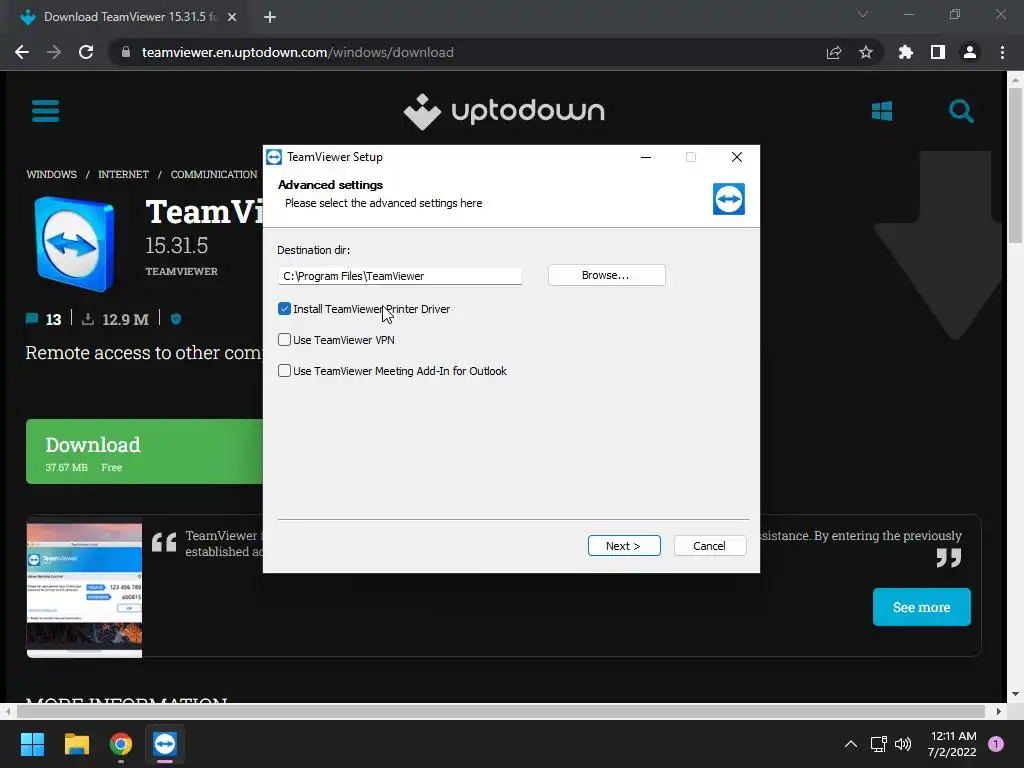Click the comments count icon showing 13
1024x768 pixels.
click(x=31, y=319)
